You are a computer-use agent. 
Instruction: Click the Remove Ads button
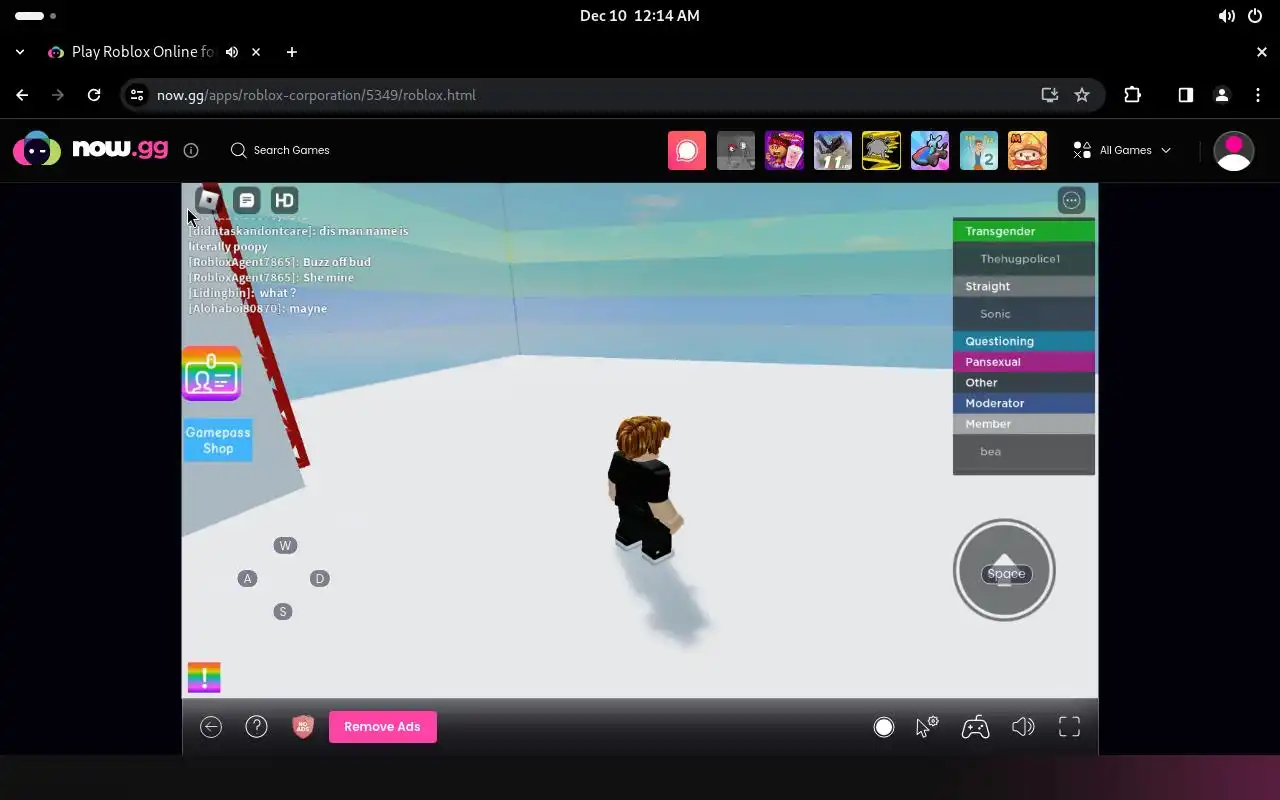pyautogui.click(x=383, y=727)
